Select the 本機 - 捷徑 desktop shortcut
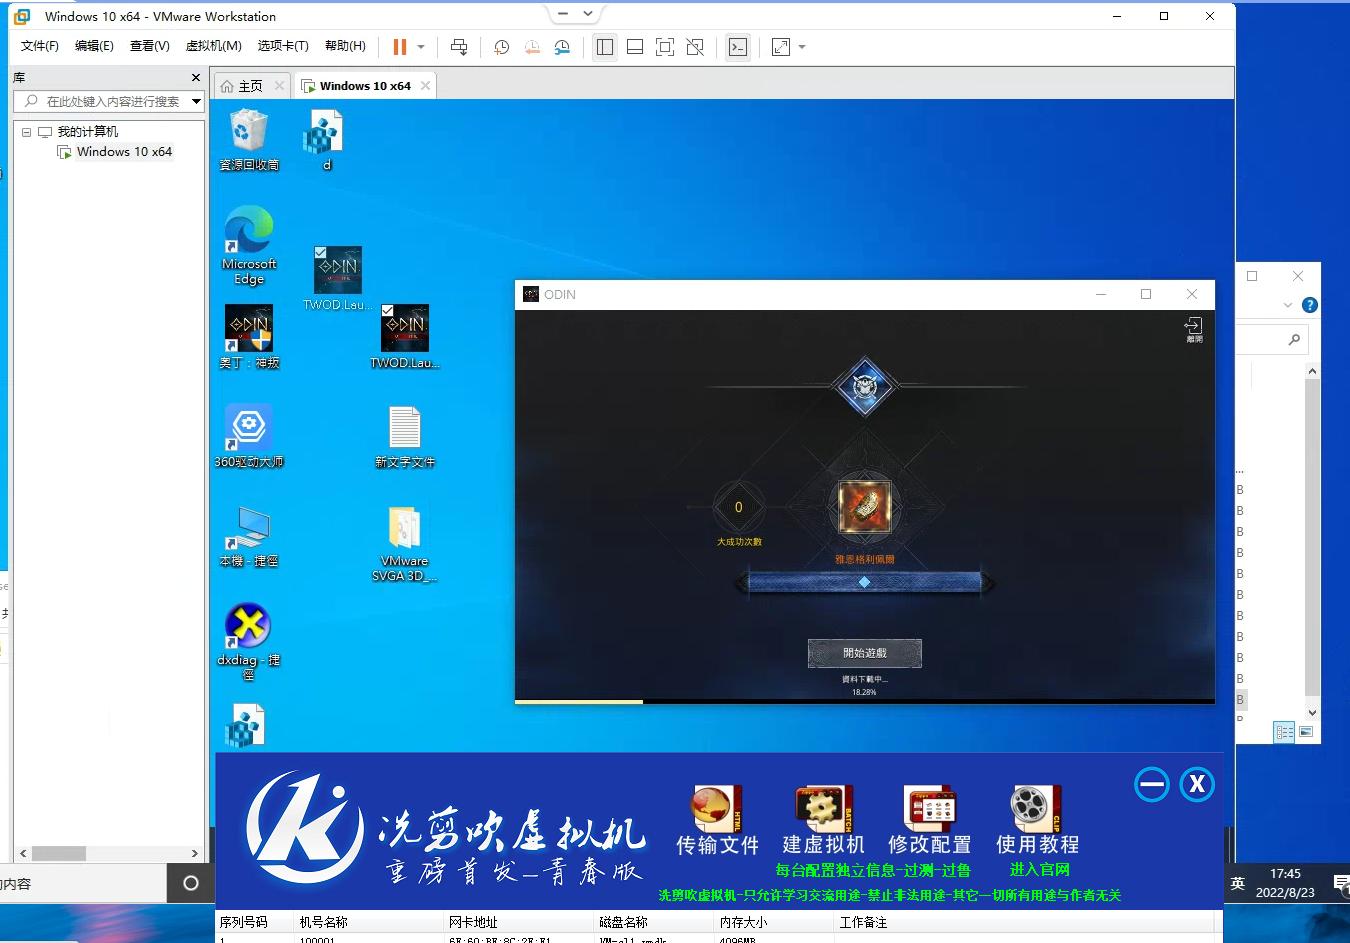 coord(249,535)
